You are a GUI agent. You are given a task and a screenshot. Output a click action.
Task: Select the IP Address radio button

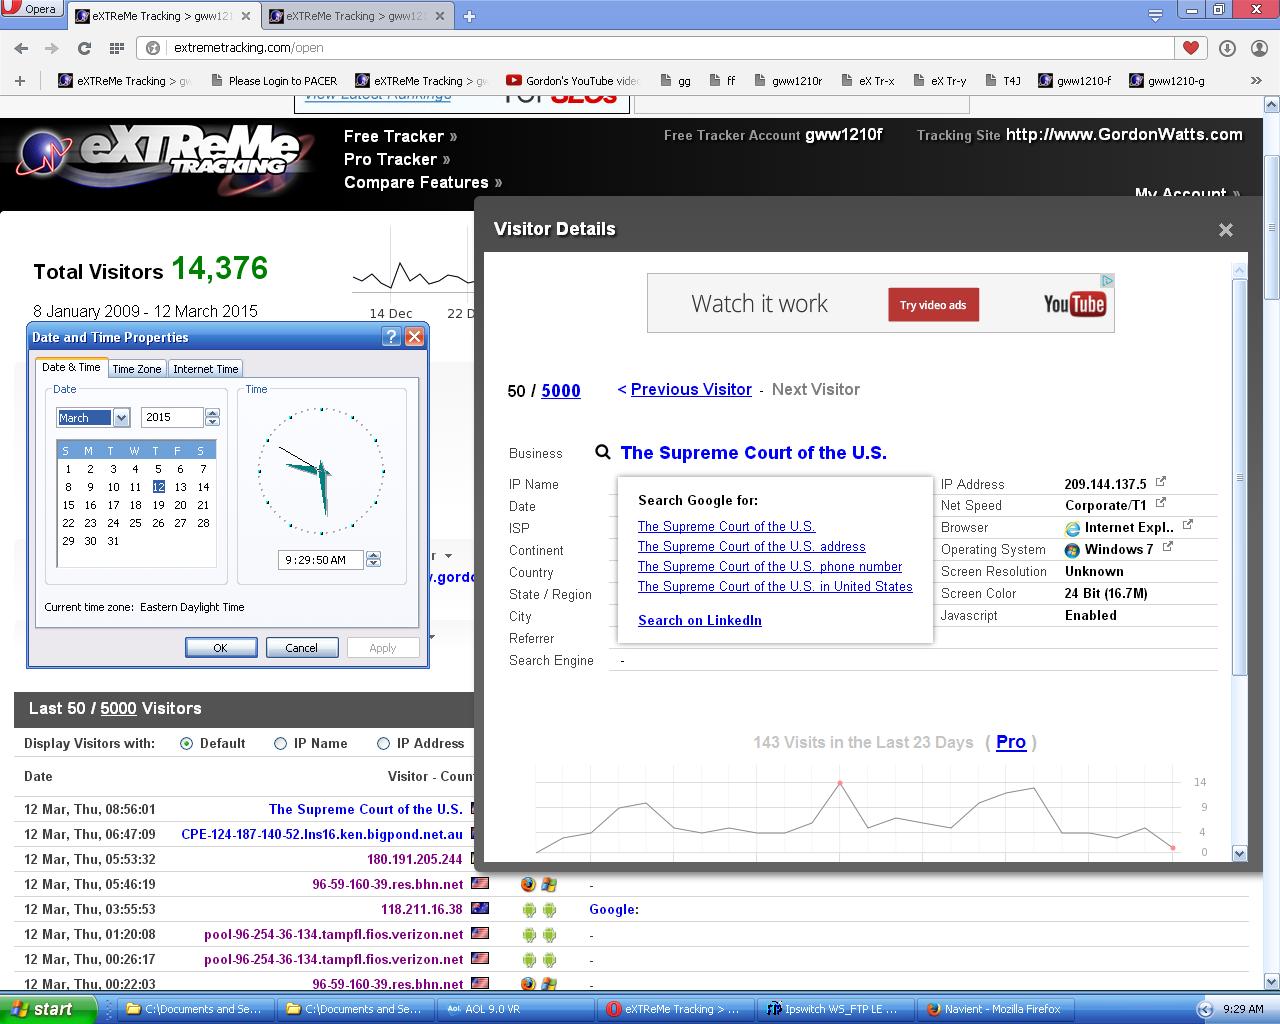(x=383, y=744)
